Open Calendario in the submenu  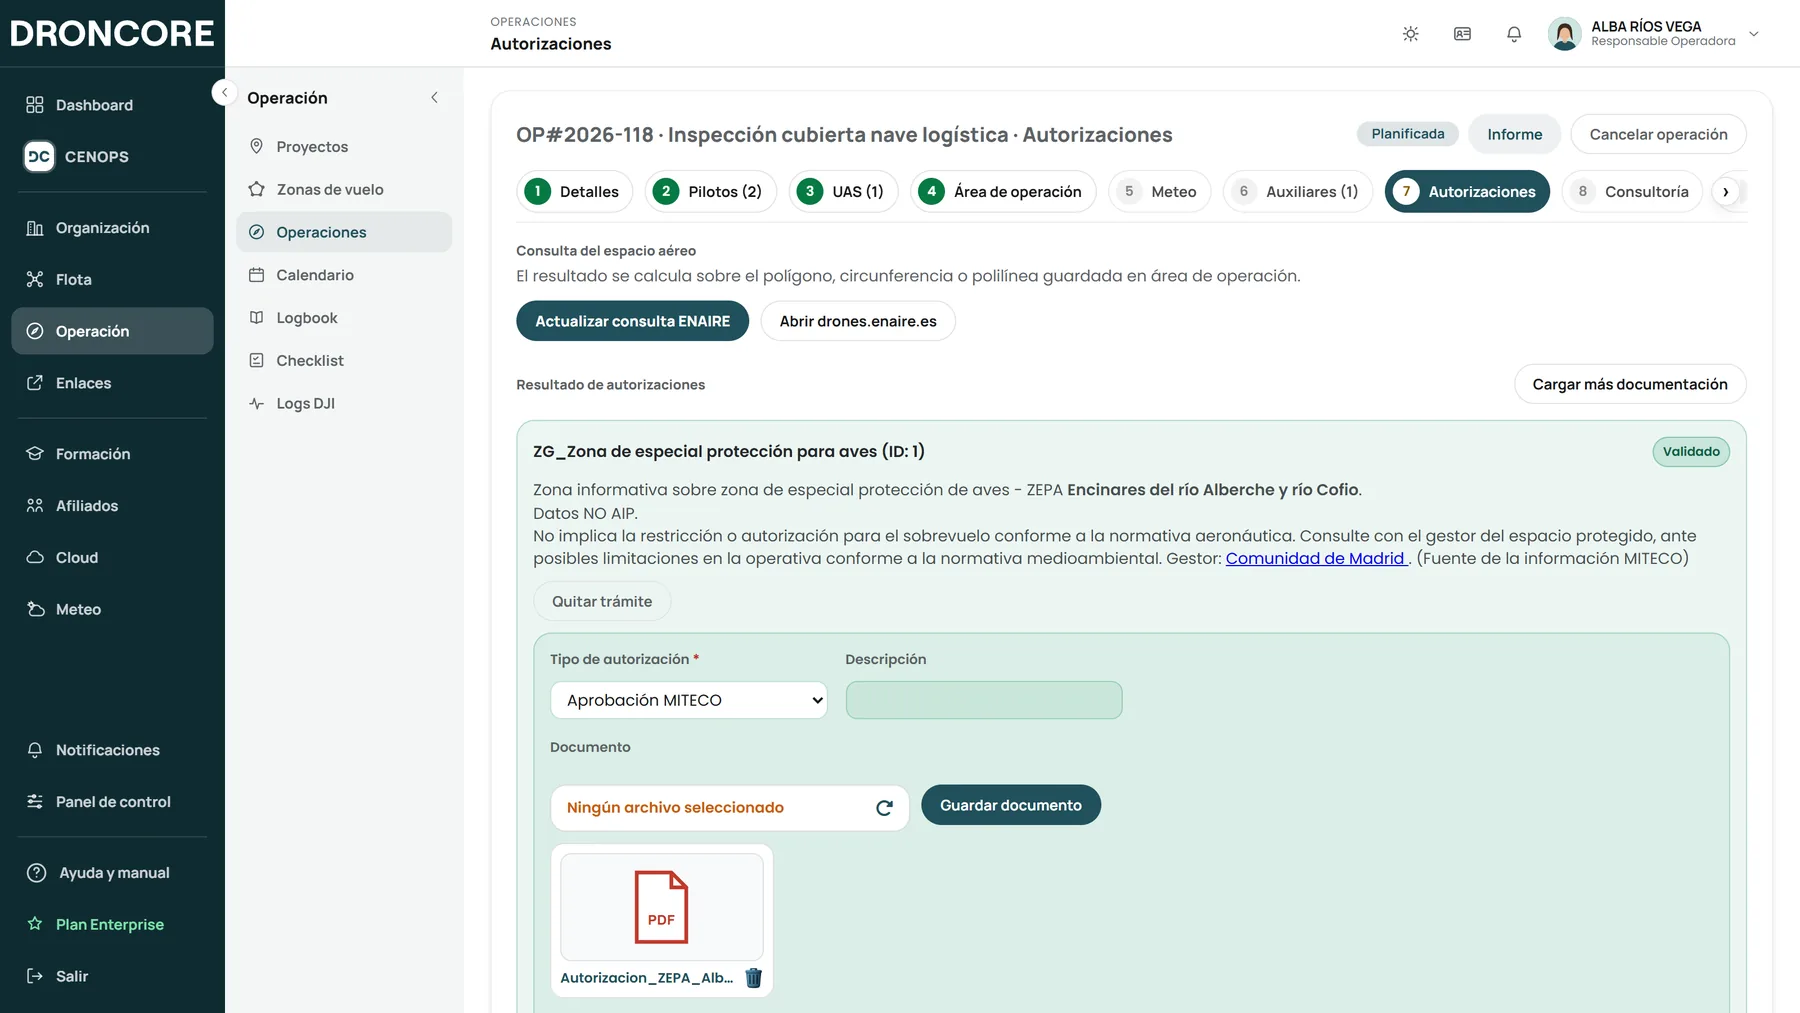344,275
